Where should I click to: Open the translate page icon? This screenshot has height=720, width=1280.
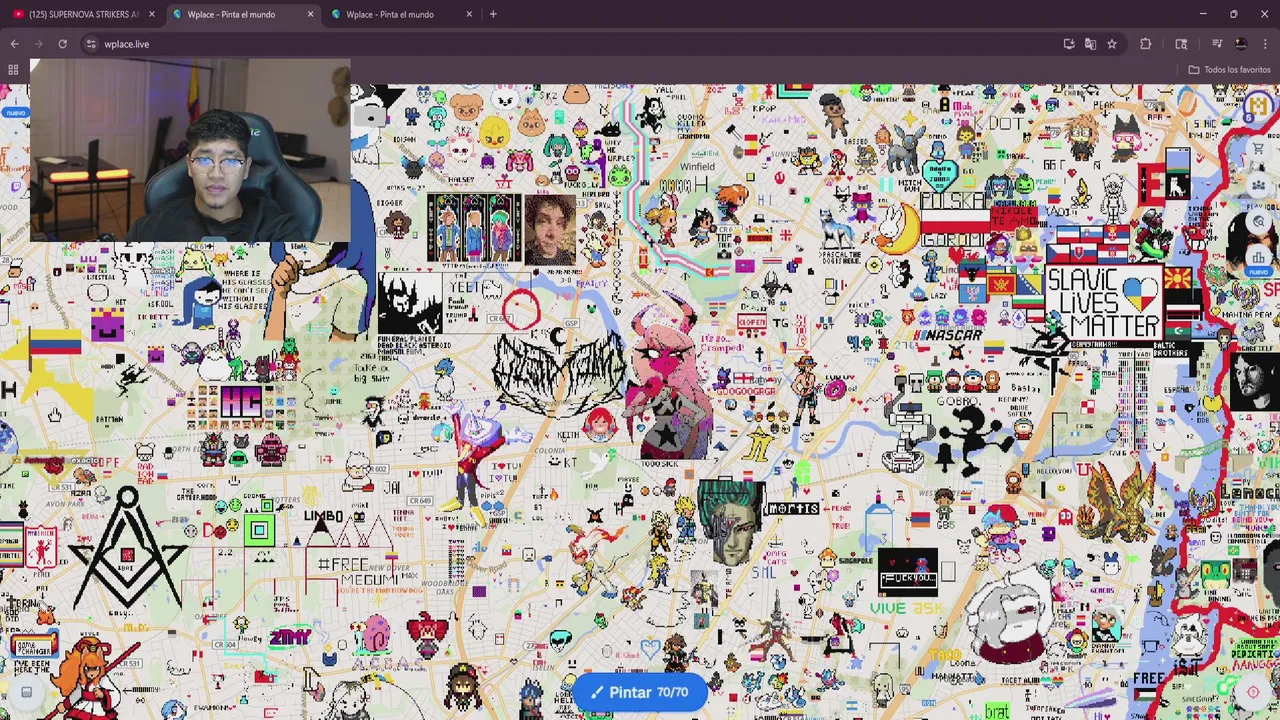[x=1090, y=44]
